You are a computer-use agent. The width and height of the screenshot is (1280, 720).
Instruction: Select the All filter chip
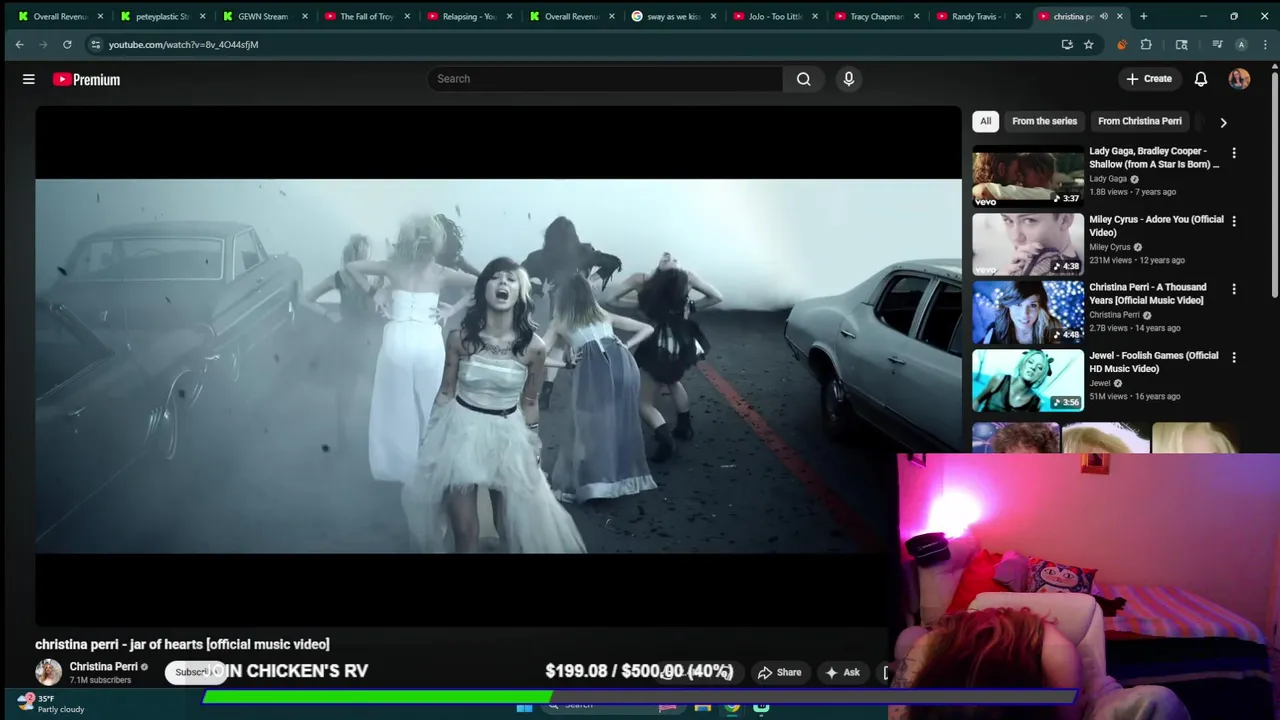click(x=985, y=121)
